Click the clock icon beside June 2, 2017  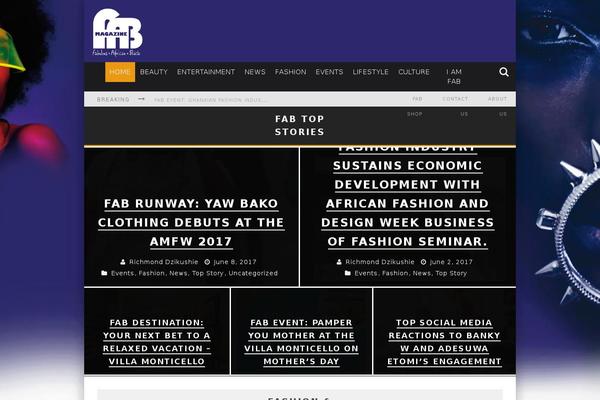pos(424,262)
